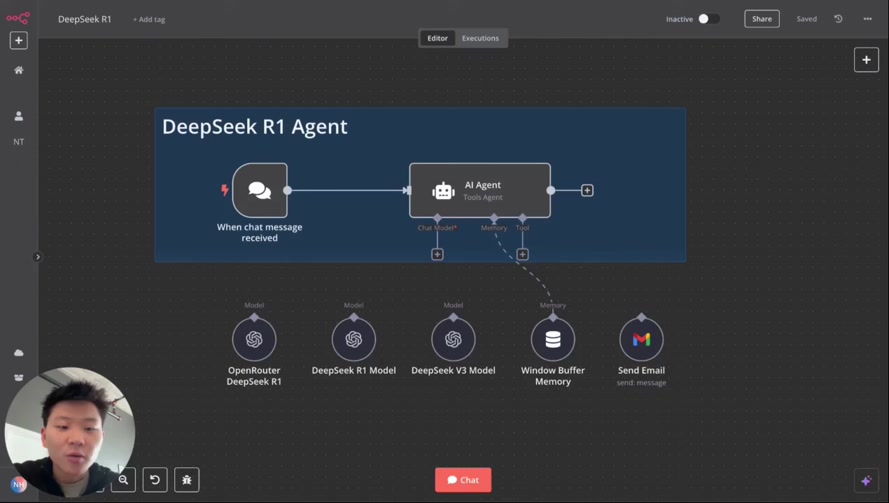Select the DeepSeek R1 Agent sticky note title
Screen dimensions: 889x503
pyautogui.click(x=255, y=126)
